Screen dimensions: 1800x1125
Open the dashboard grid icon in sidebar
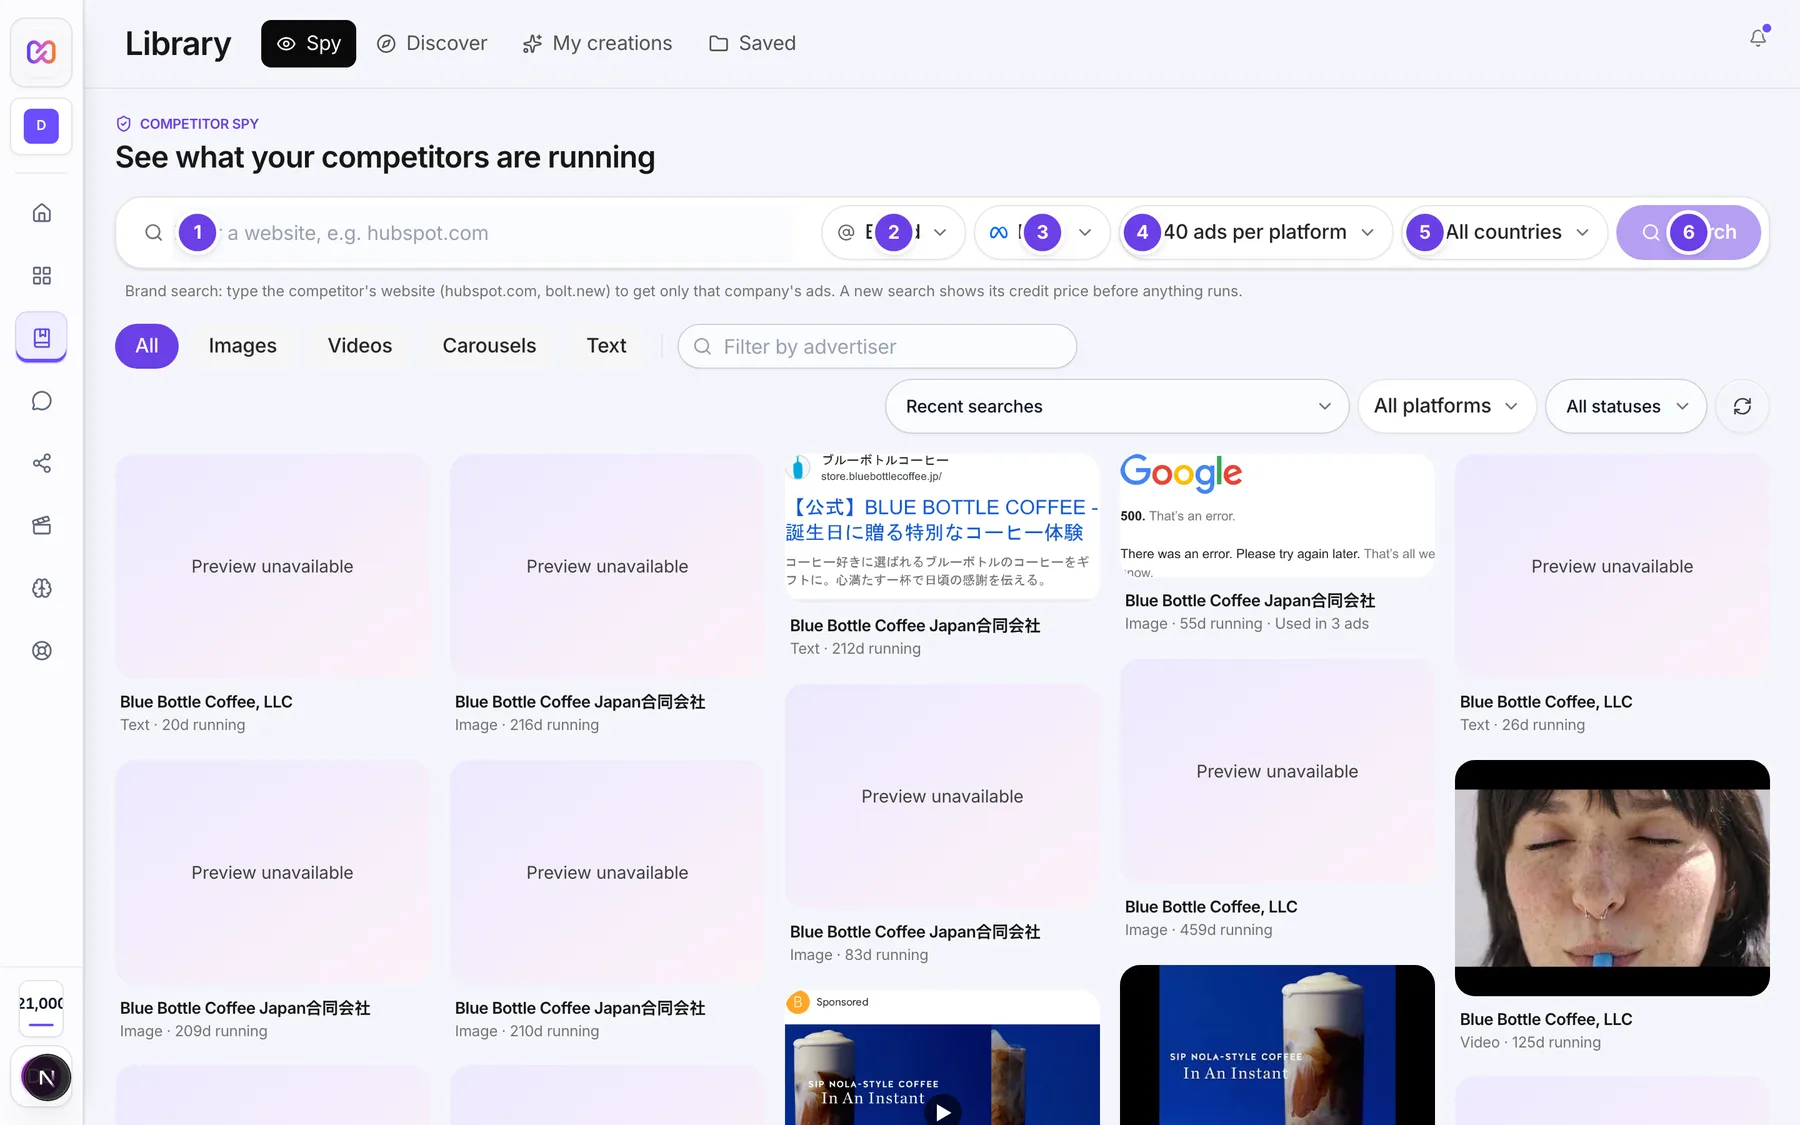click(41, 276)
